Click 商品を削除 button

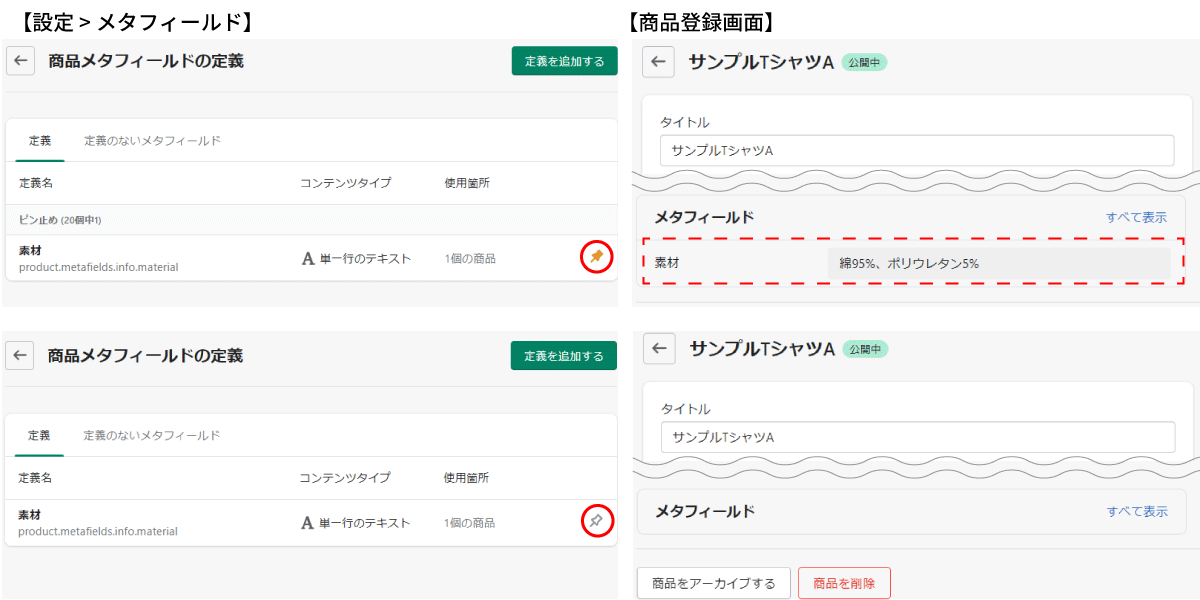(844, 583)
